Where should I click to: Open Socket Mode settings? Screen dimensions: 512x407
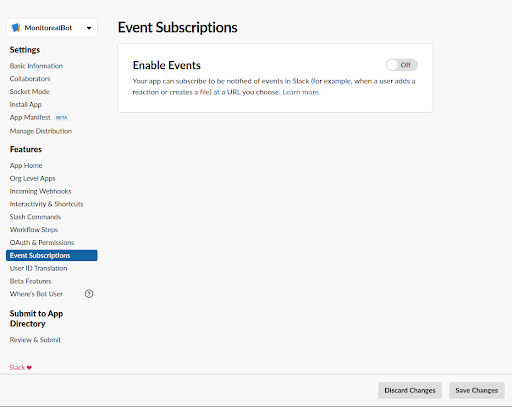pos(30,92)
